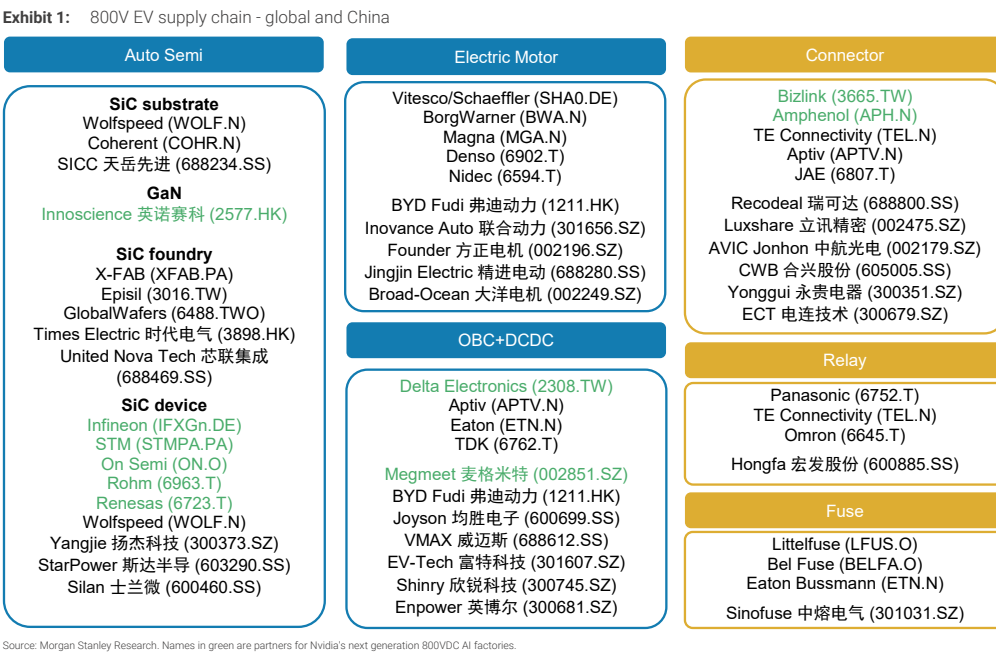Click ECT 电连技术 (300679.SZ) entry
This screenshot has height=666, width=996.
click(844, 314)
